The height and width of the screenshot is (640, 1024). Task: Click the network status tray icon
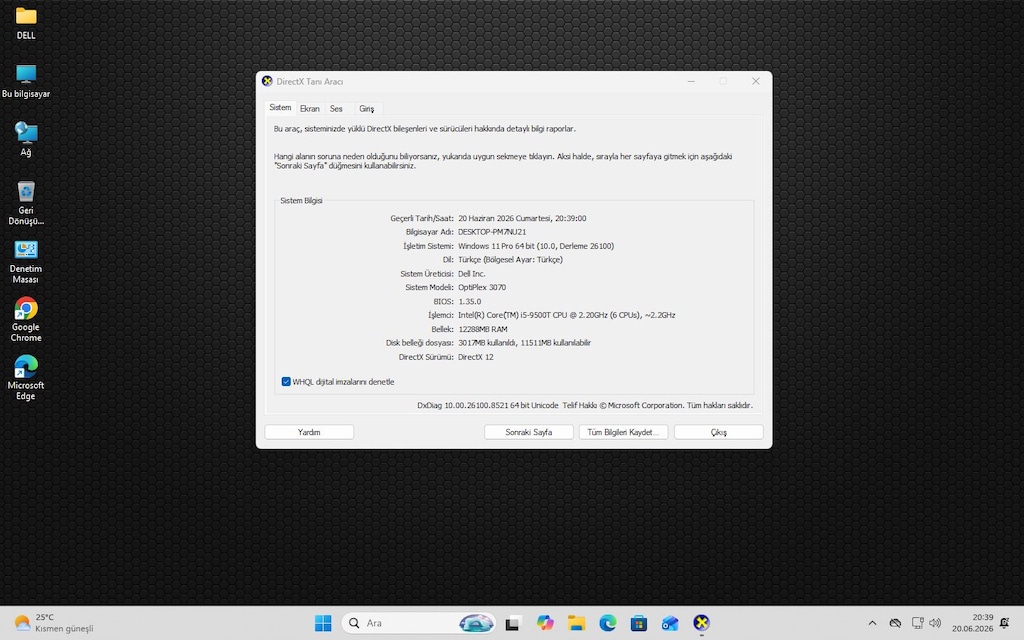[x=917, y=623]
